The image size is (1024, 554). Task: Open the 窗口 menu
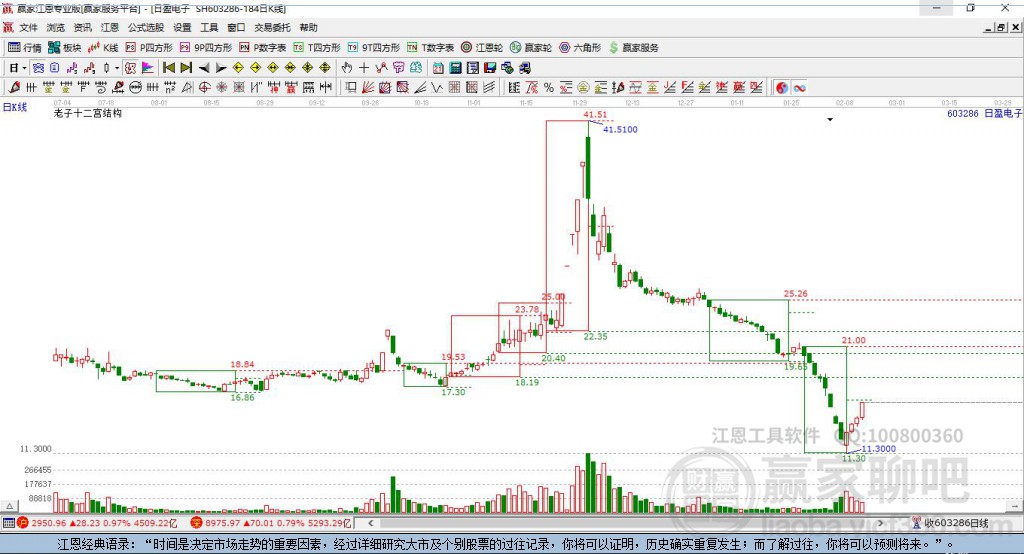236,27
